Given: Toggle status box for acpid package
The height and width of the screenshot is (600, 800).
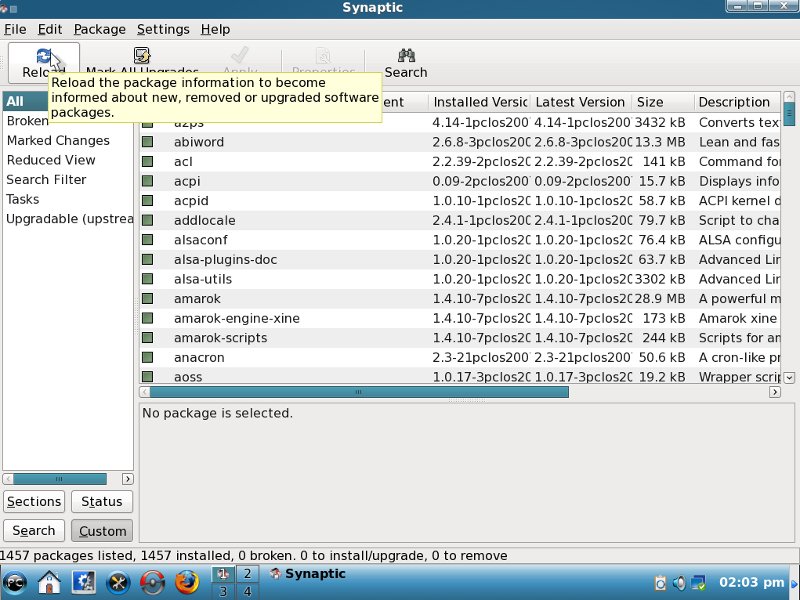Looking at the screenshot, I should click(148, 201).
